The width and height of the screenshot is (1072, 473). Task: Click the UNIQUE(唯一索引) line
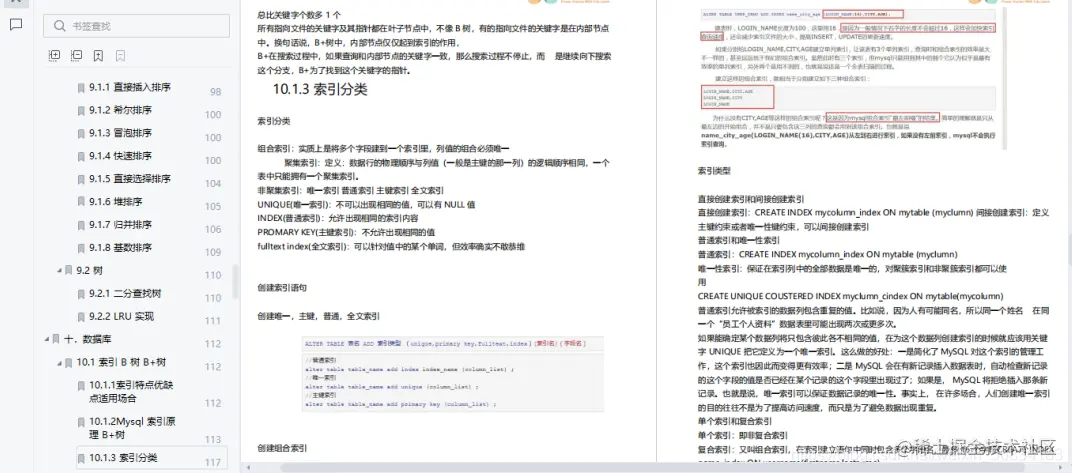click(x=366, y=204)
